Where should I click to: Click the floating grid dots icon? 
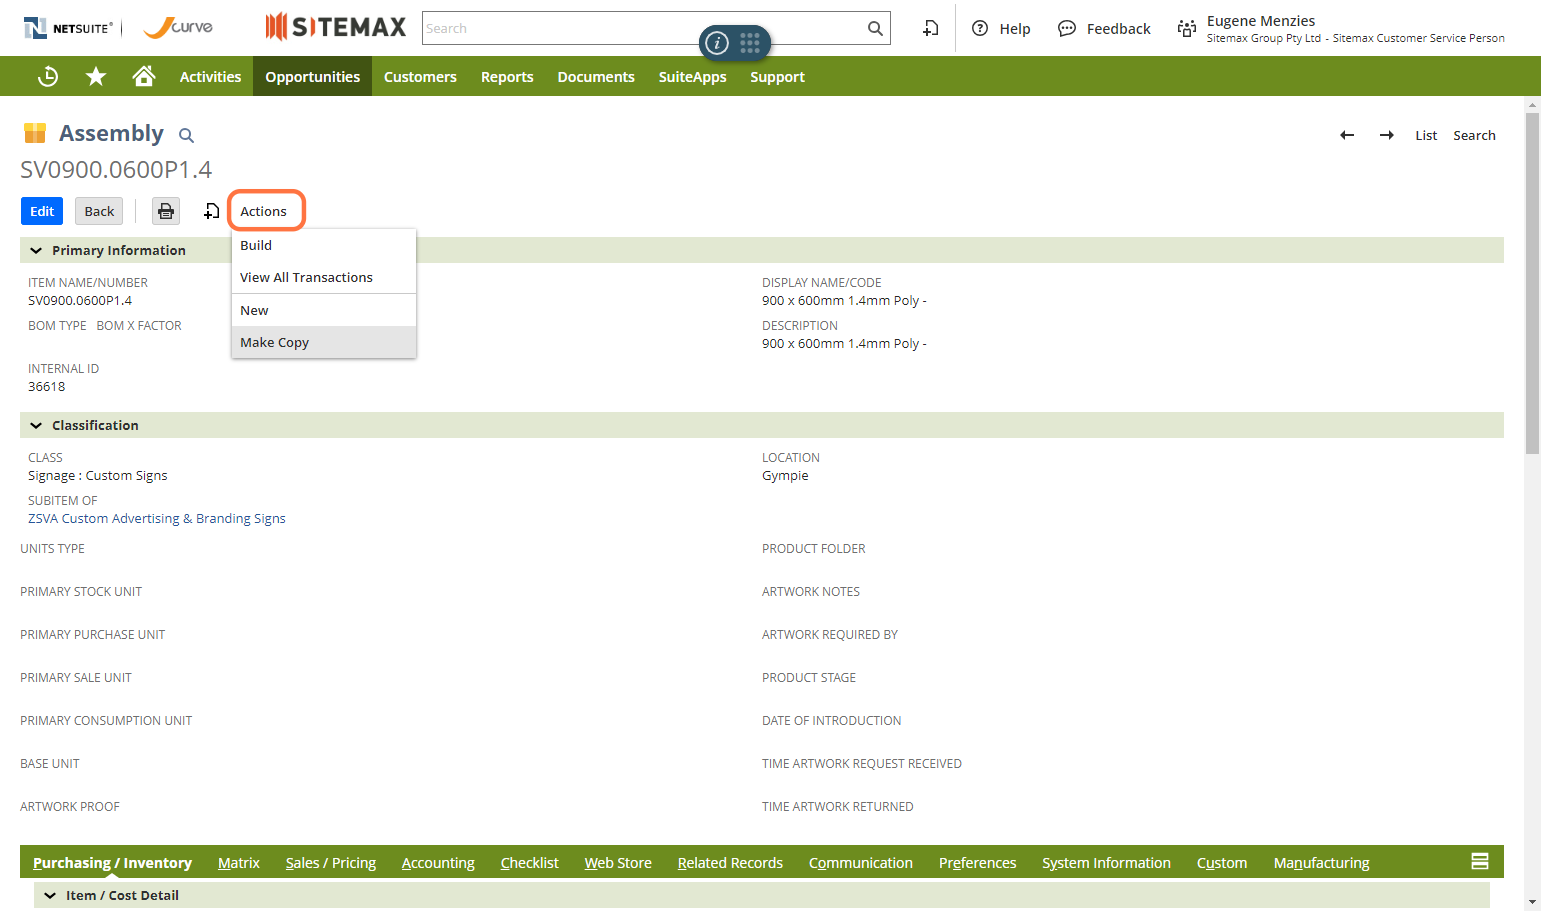750,42
